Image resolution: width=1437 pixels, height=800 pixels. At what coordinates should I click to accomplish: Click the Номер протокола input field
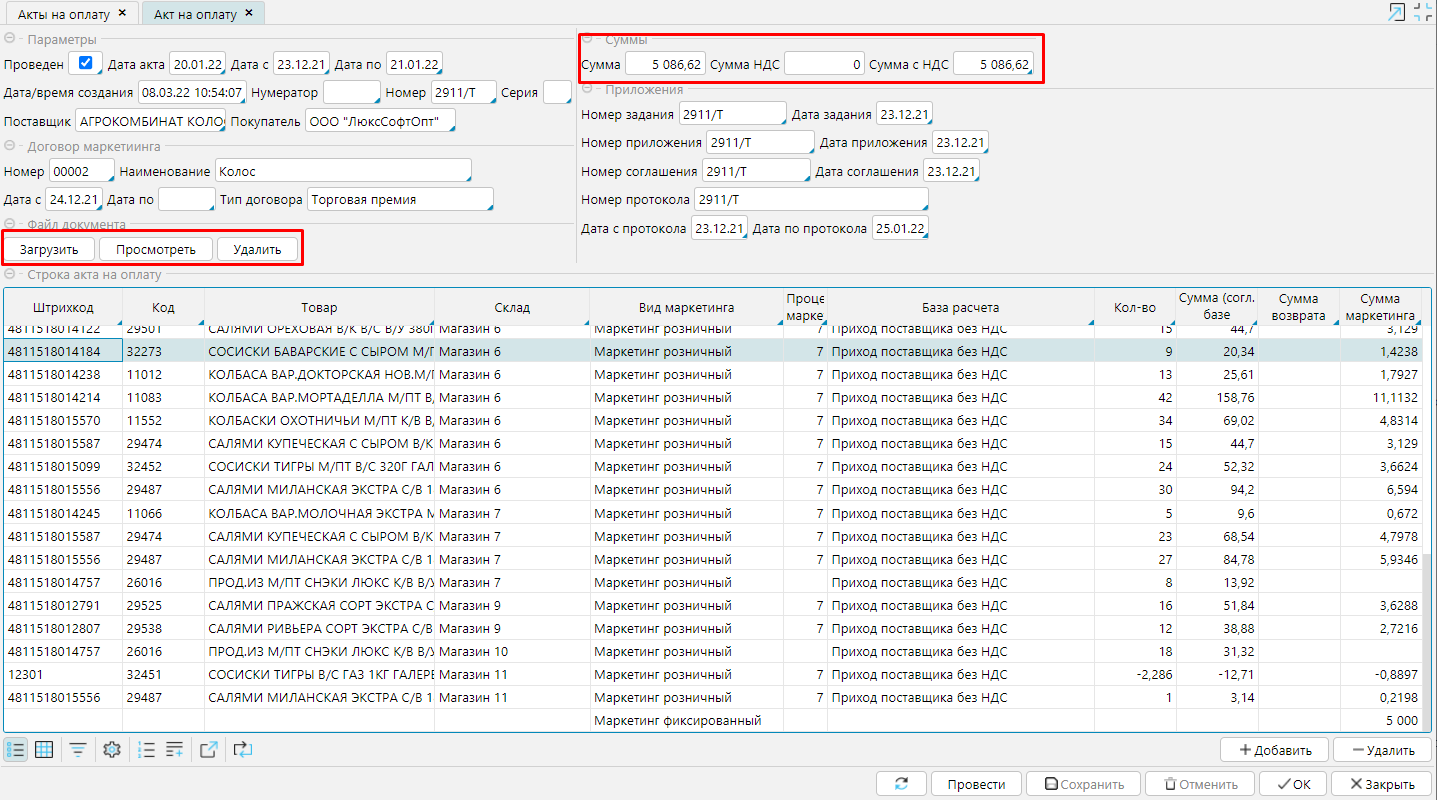click(x=810, y=200)
